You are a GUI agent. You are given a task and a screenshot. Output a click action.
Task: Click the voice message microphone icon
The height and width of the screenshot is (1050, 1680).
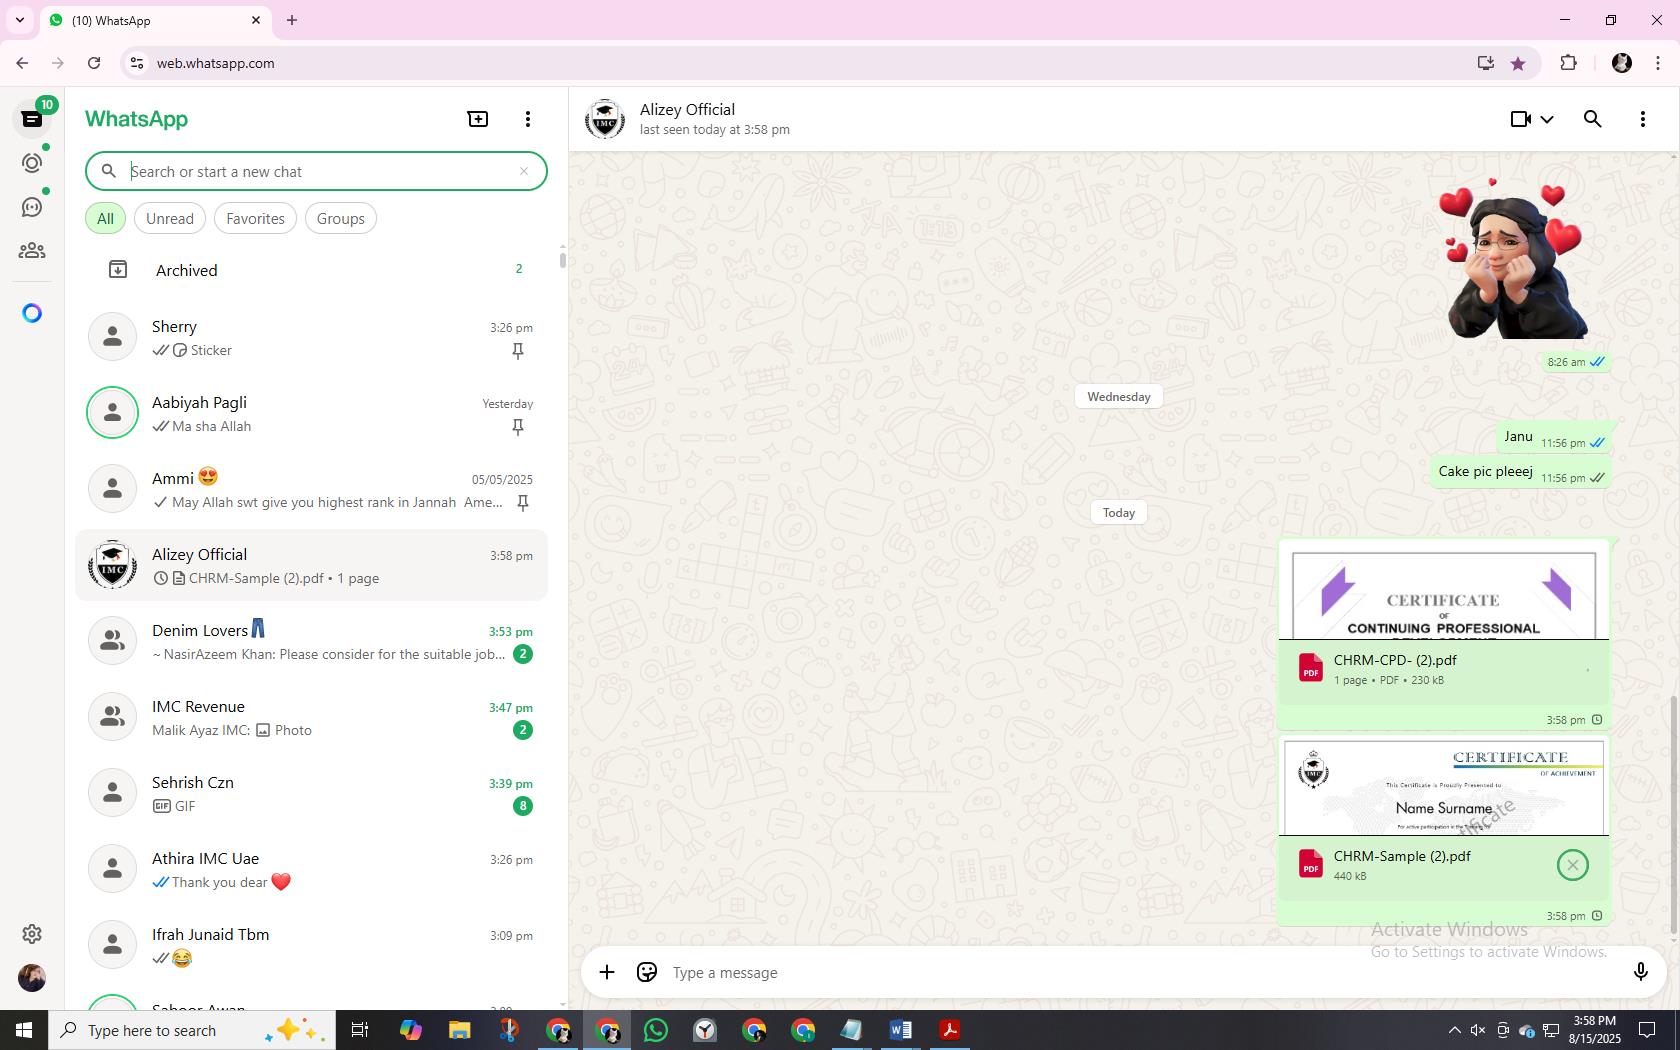(x=1641, y=972)
